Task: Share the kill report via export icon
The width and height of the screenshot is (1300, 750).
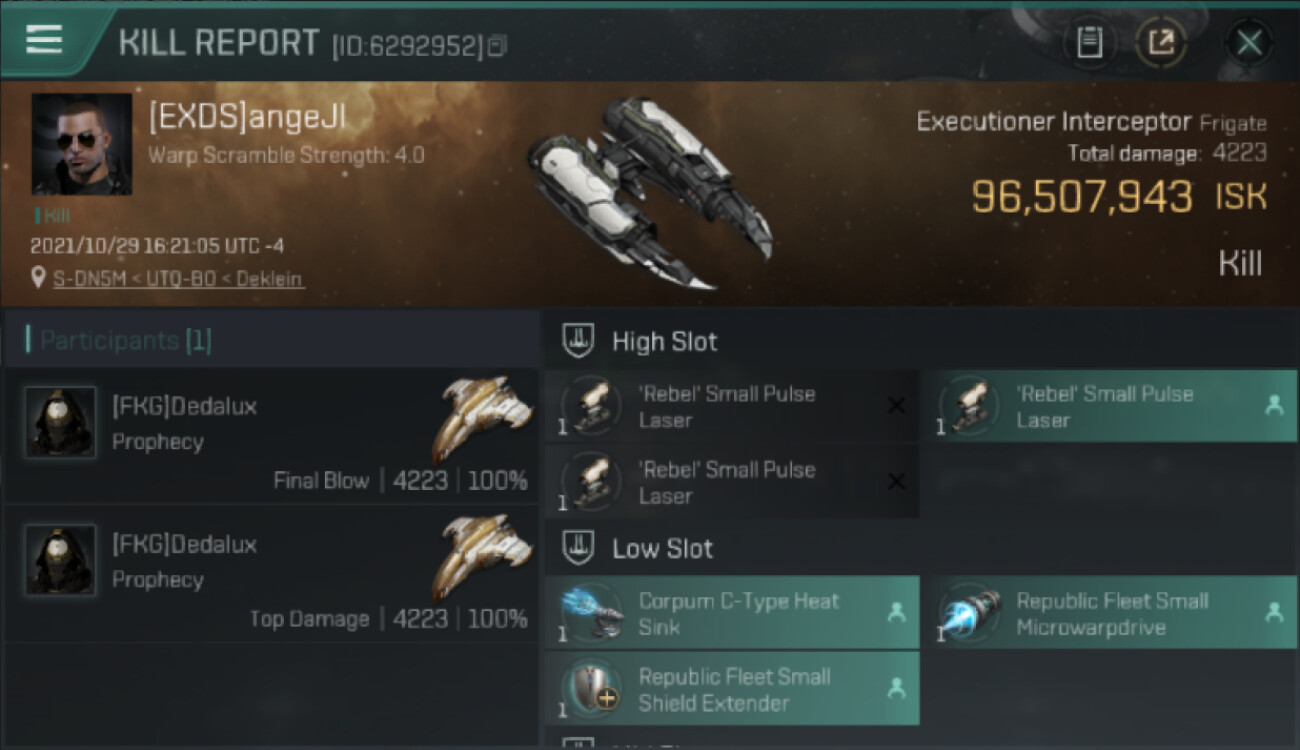Action: pos(1161,42)
